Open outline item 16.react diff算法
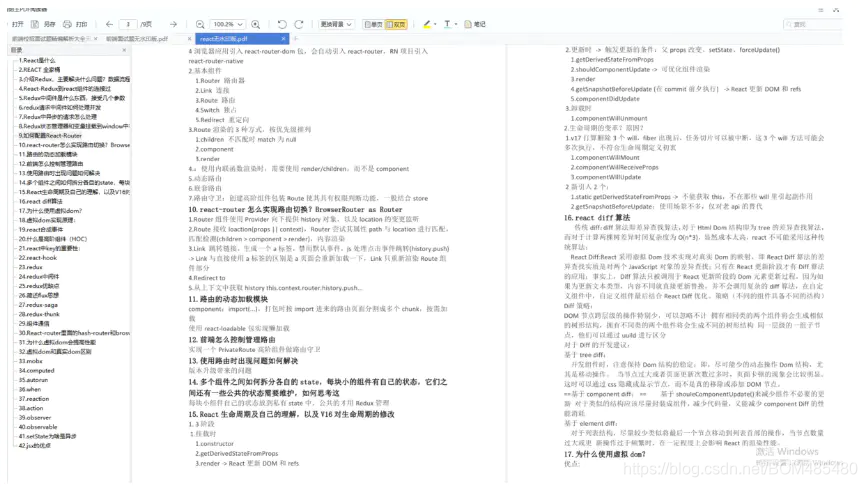Viewport: 867px width, 487px height. tap(40, 202)
